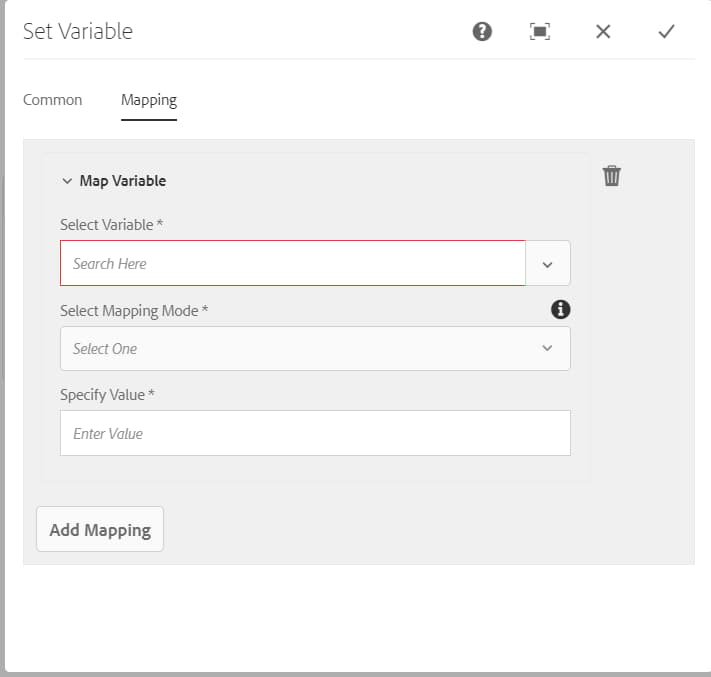Switch to the Common tab

[53, 100]
